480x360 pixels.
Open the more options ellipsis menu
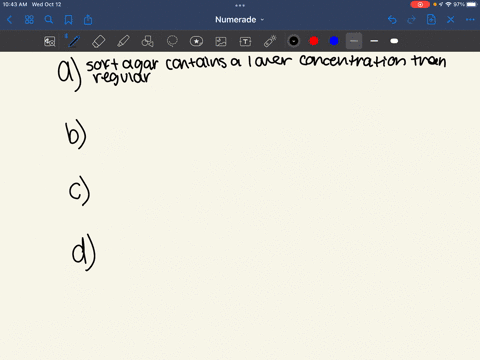pos(470,20)
